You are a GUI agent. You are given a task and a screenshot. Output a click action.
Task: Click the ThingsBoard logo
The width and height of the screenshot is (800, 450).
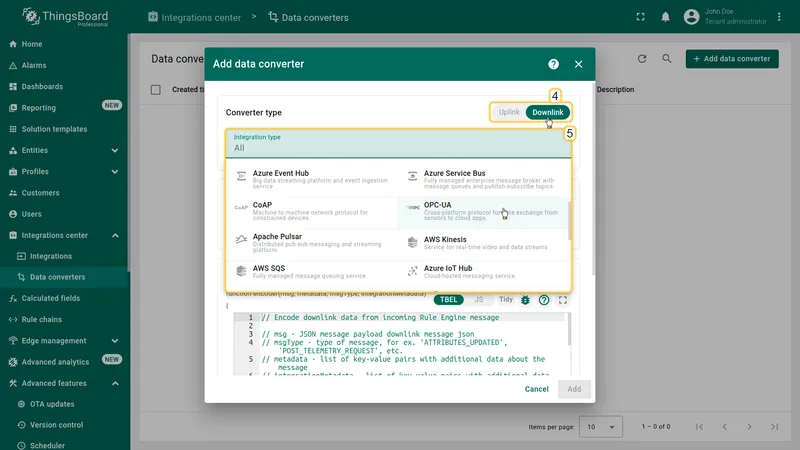pyautogui.click(x=65, y=17)
